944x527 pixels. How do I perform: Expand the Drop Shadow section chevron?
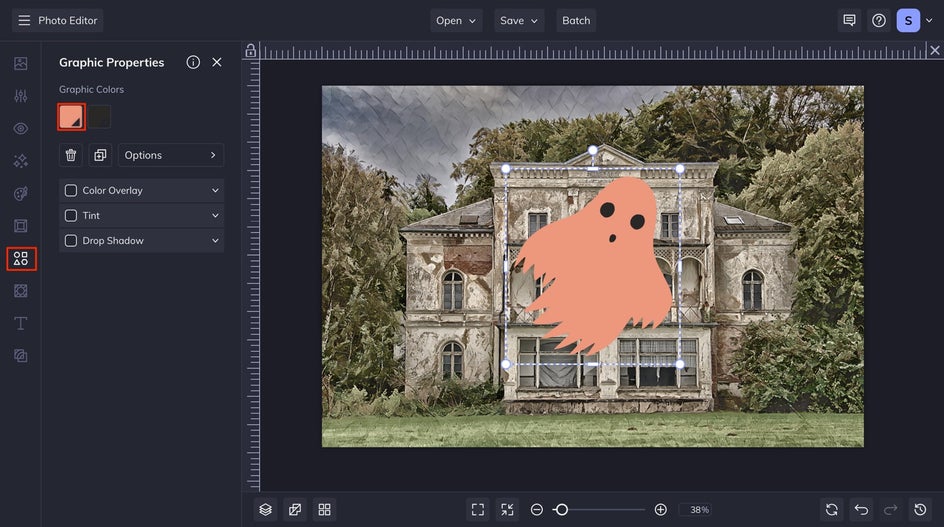[x=215, y=240]
